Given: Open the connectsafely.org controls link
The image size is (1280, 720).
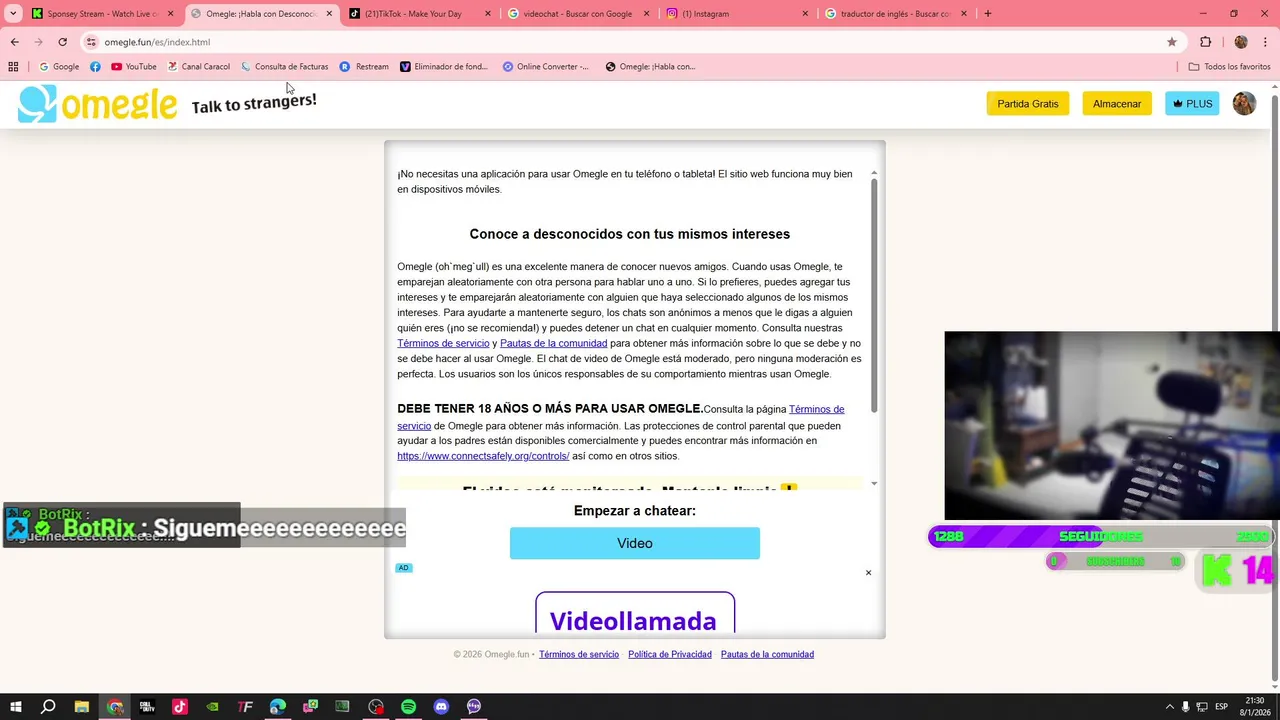Looking at the screenshot, I should (483, 456).
